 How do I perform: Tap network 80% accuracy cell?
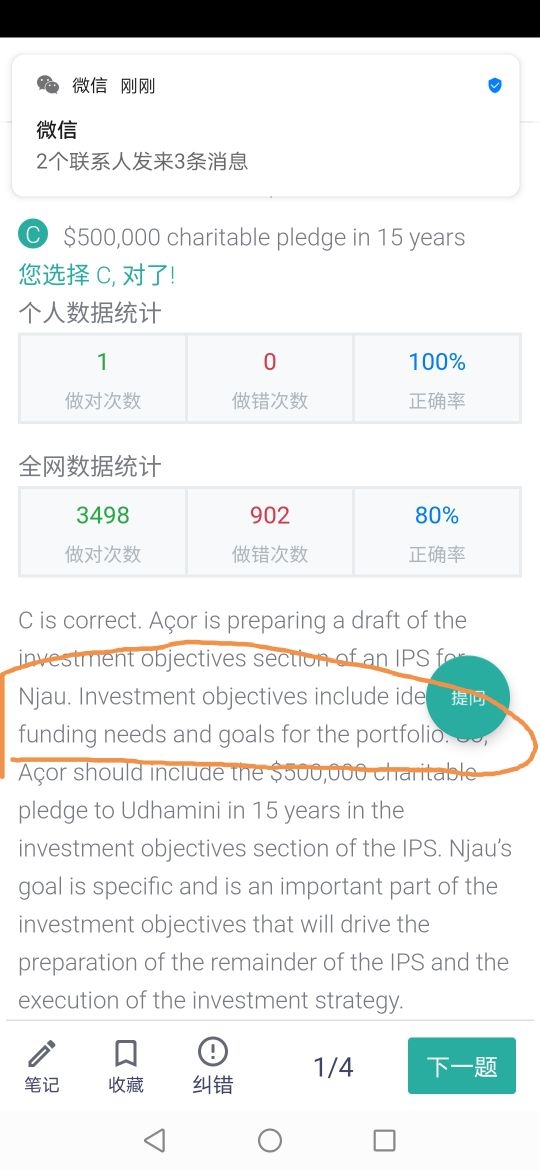pos(437,533)
